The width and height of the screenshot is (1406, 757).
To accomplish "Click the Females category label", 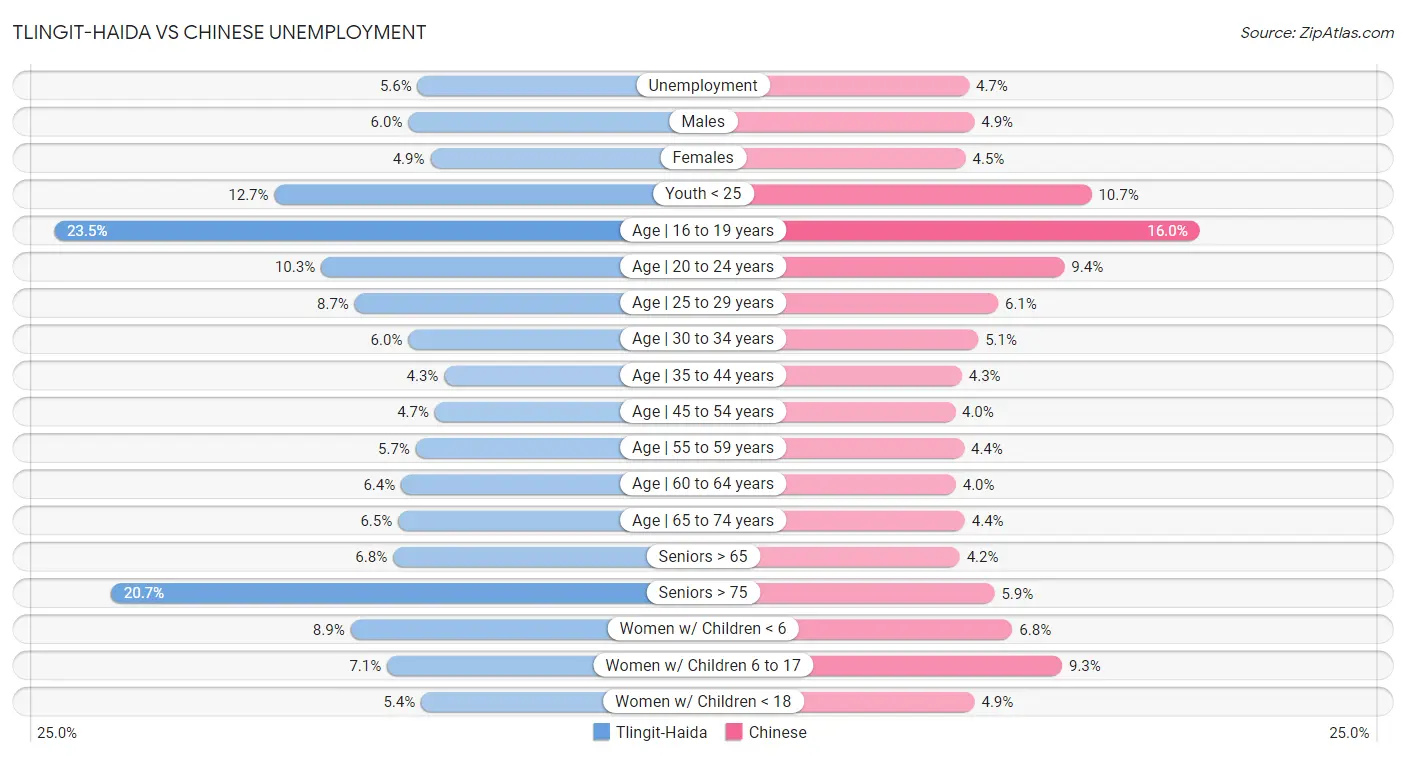I will [703, 158].
